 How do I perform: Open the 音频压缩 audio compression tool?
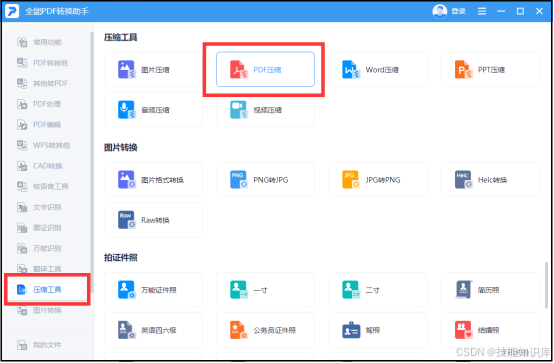tap(153, 110)
